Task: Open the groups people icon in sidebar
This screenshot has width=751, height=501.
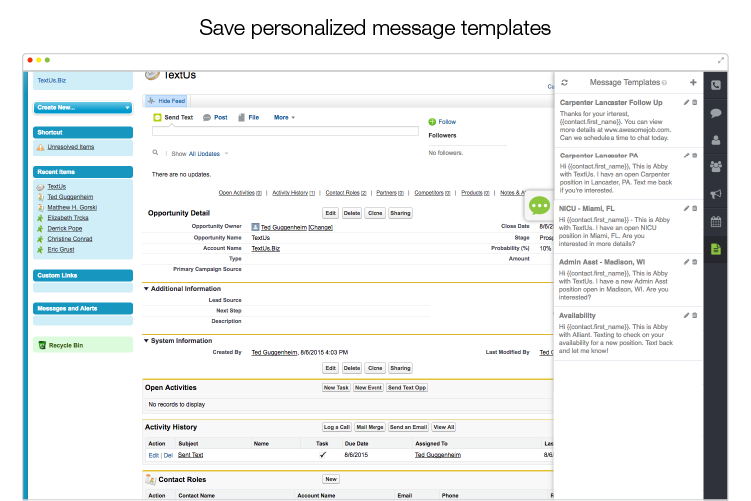Action: 716,167
